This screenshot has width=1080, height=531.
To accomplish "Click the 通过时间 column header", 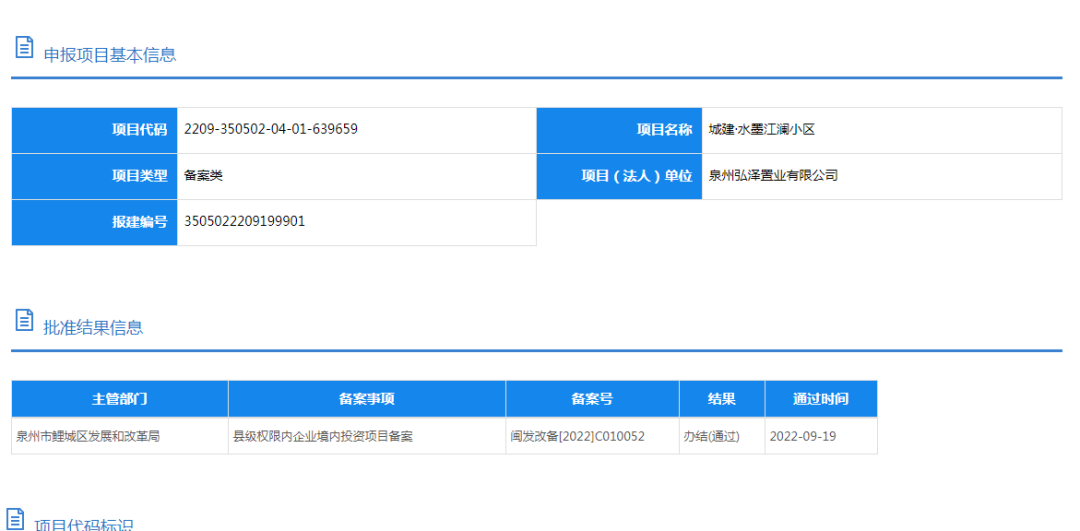I will pos(821,399).
